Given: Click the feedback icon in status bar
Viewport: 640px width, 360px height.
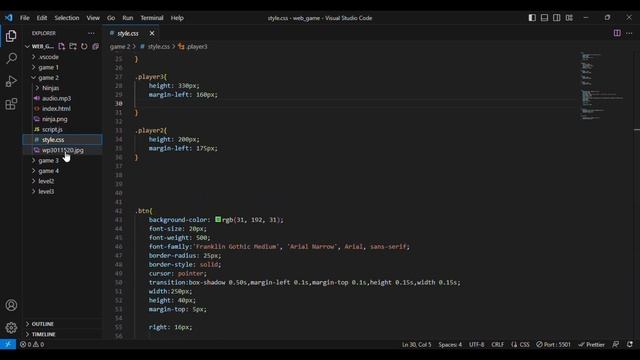Looking at the screenshot, I should click(616, 344).
